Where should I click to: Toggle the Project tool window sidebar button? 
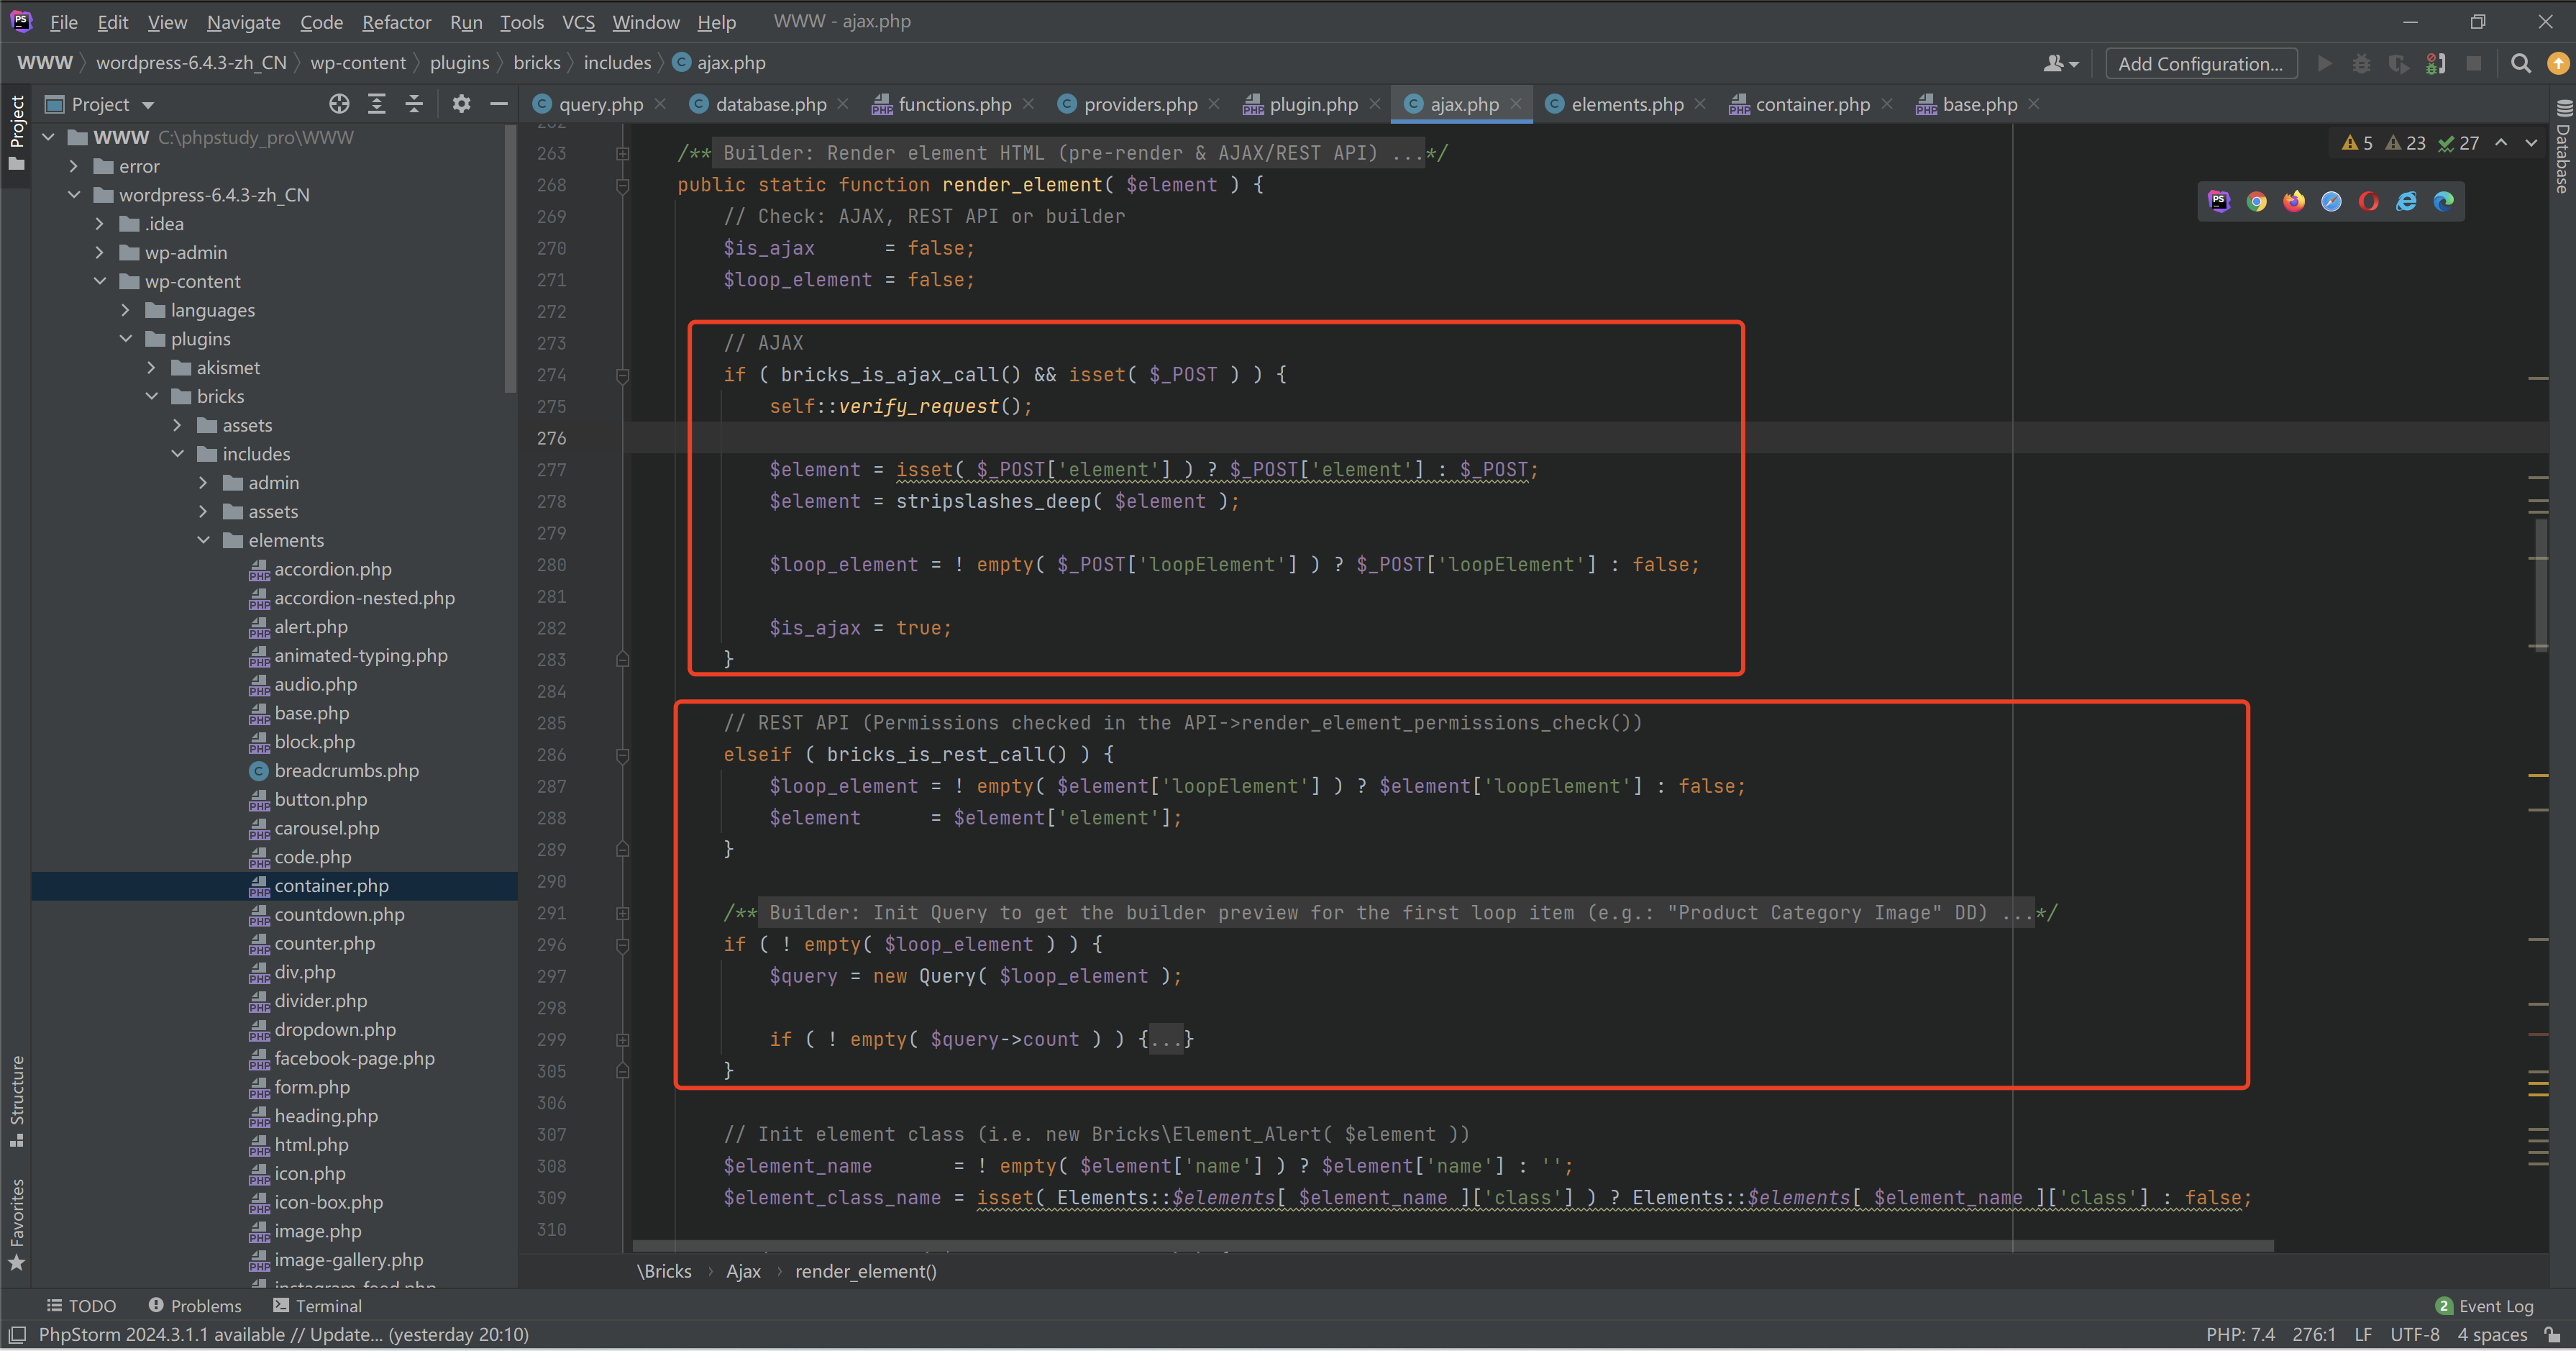point(16,133)
